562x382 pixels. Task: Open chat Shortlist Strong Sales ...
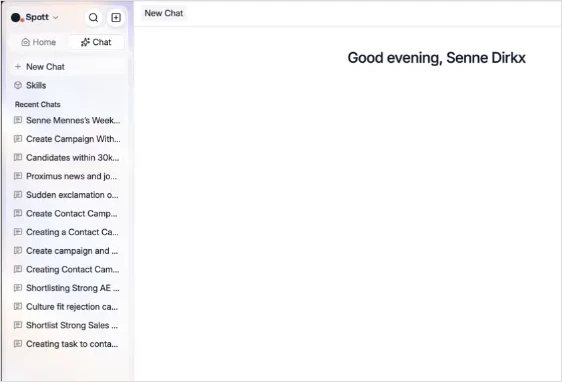(x=69, y=325)
